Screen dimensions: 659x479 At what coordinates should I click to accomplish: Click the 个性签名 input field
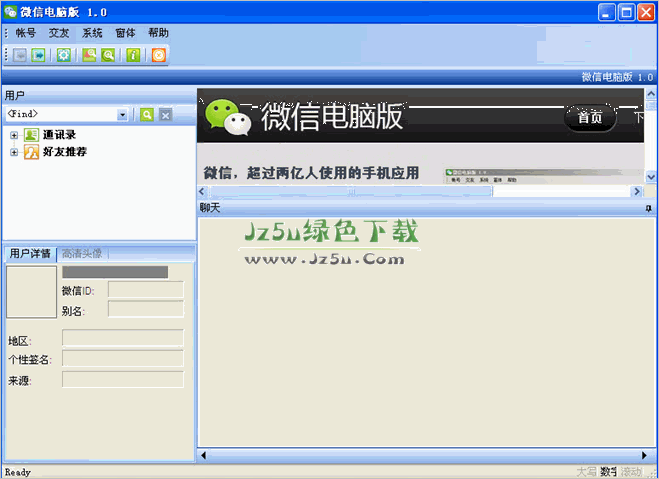click(123, 358)
